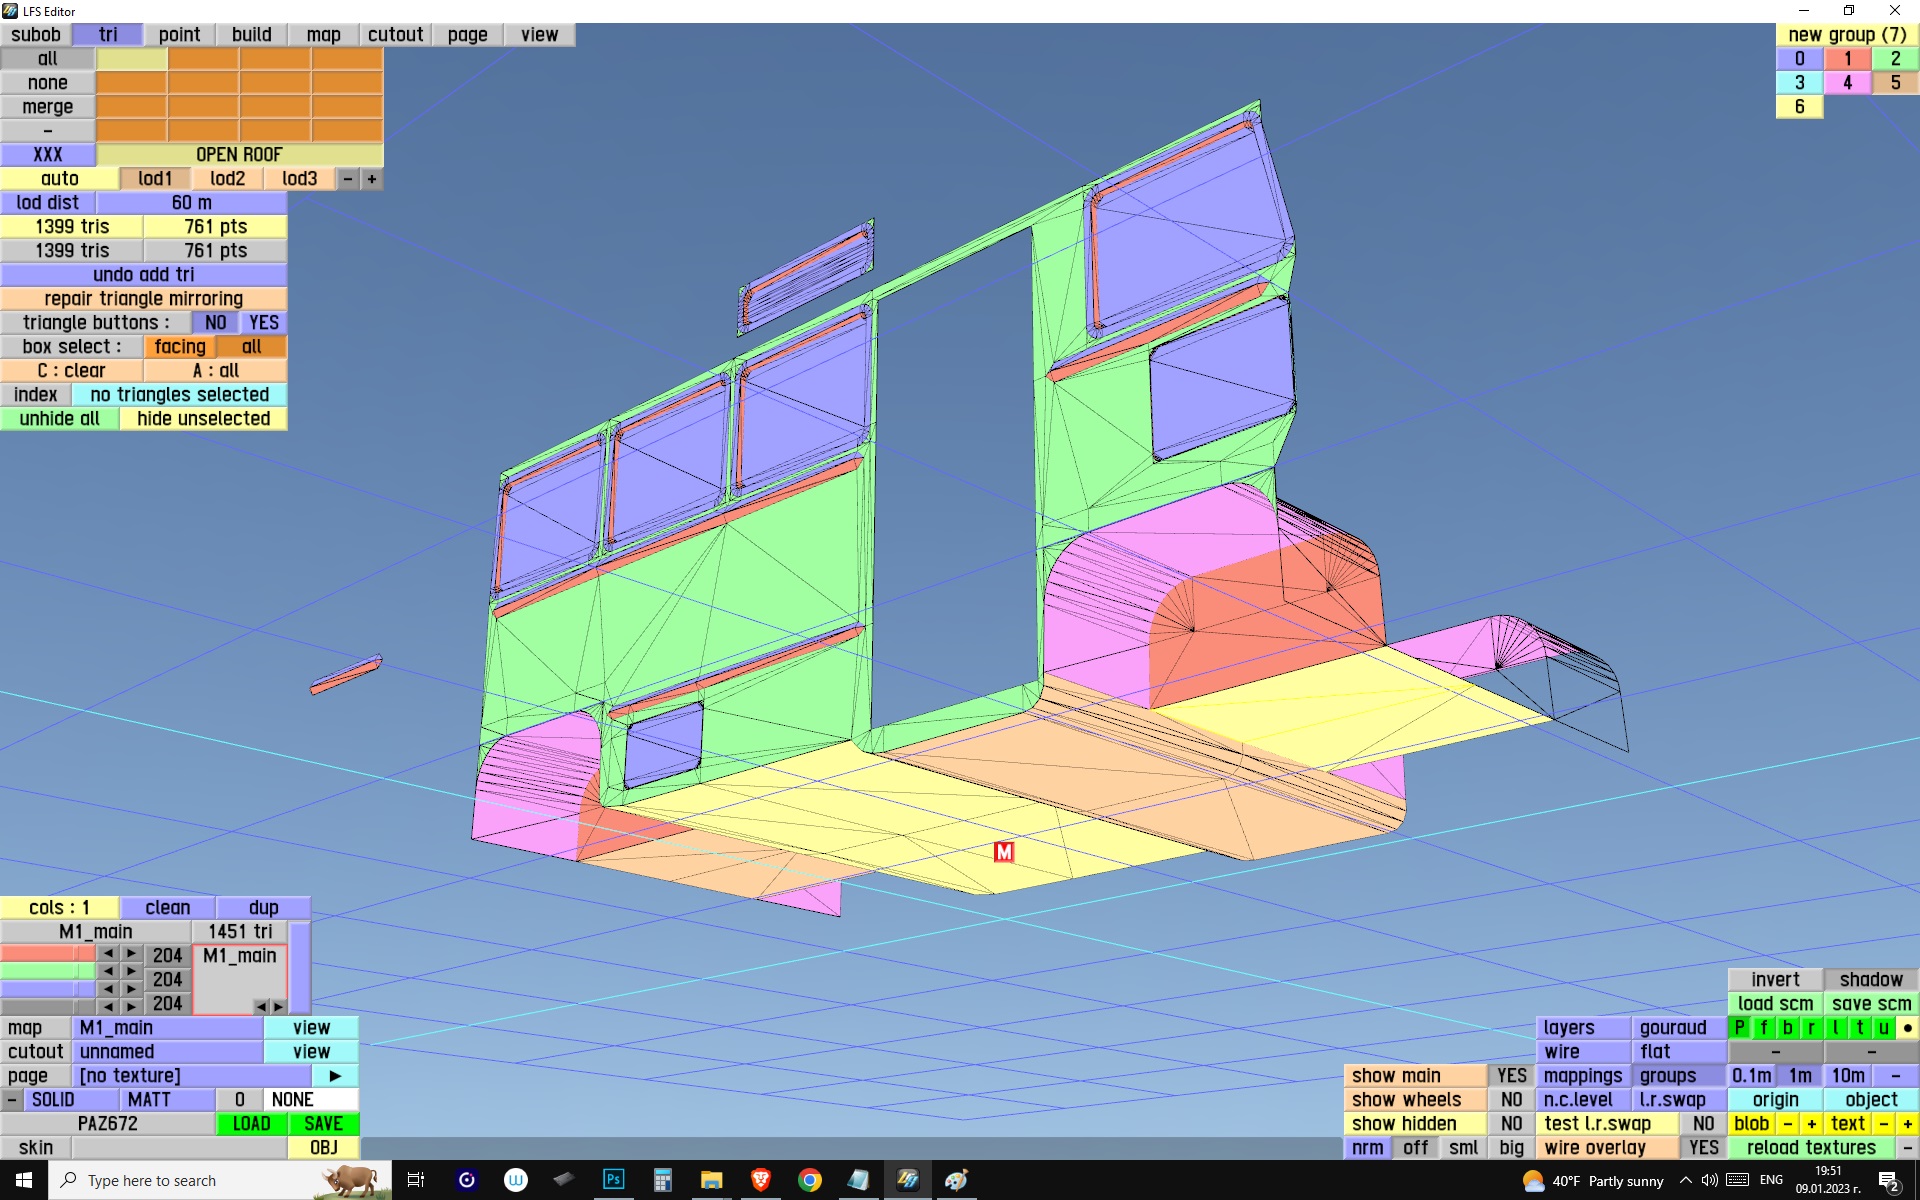Click the green SAVE button

tap(323, 1124)
